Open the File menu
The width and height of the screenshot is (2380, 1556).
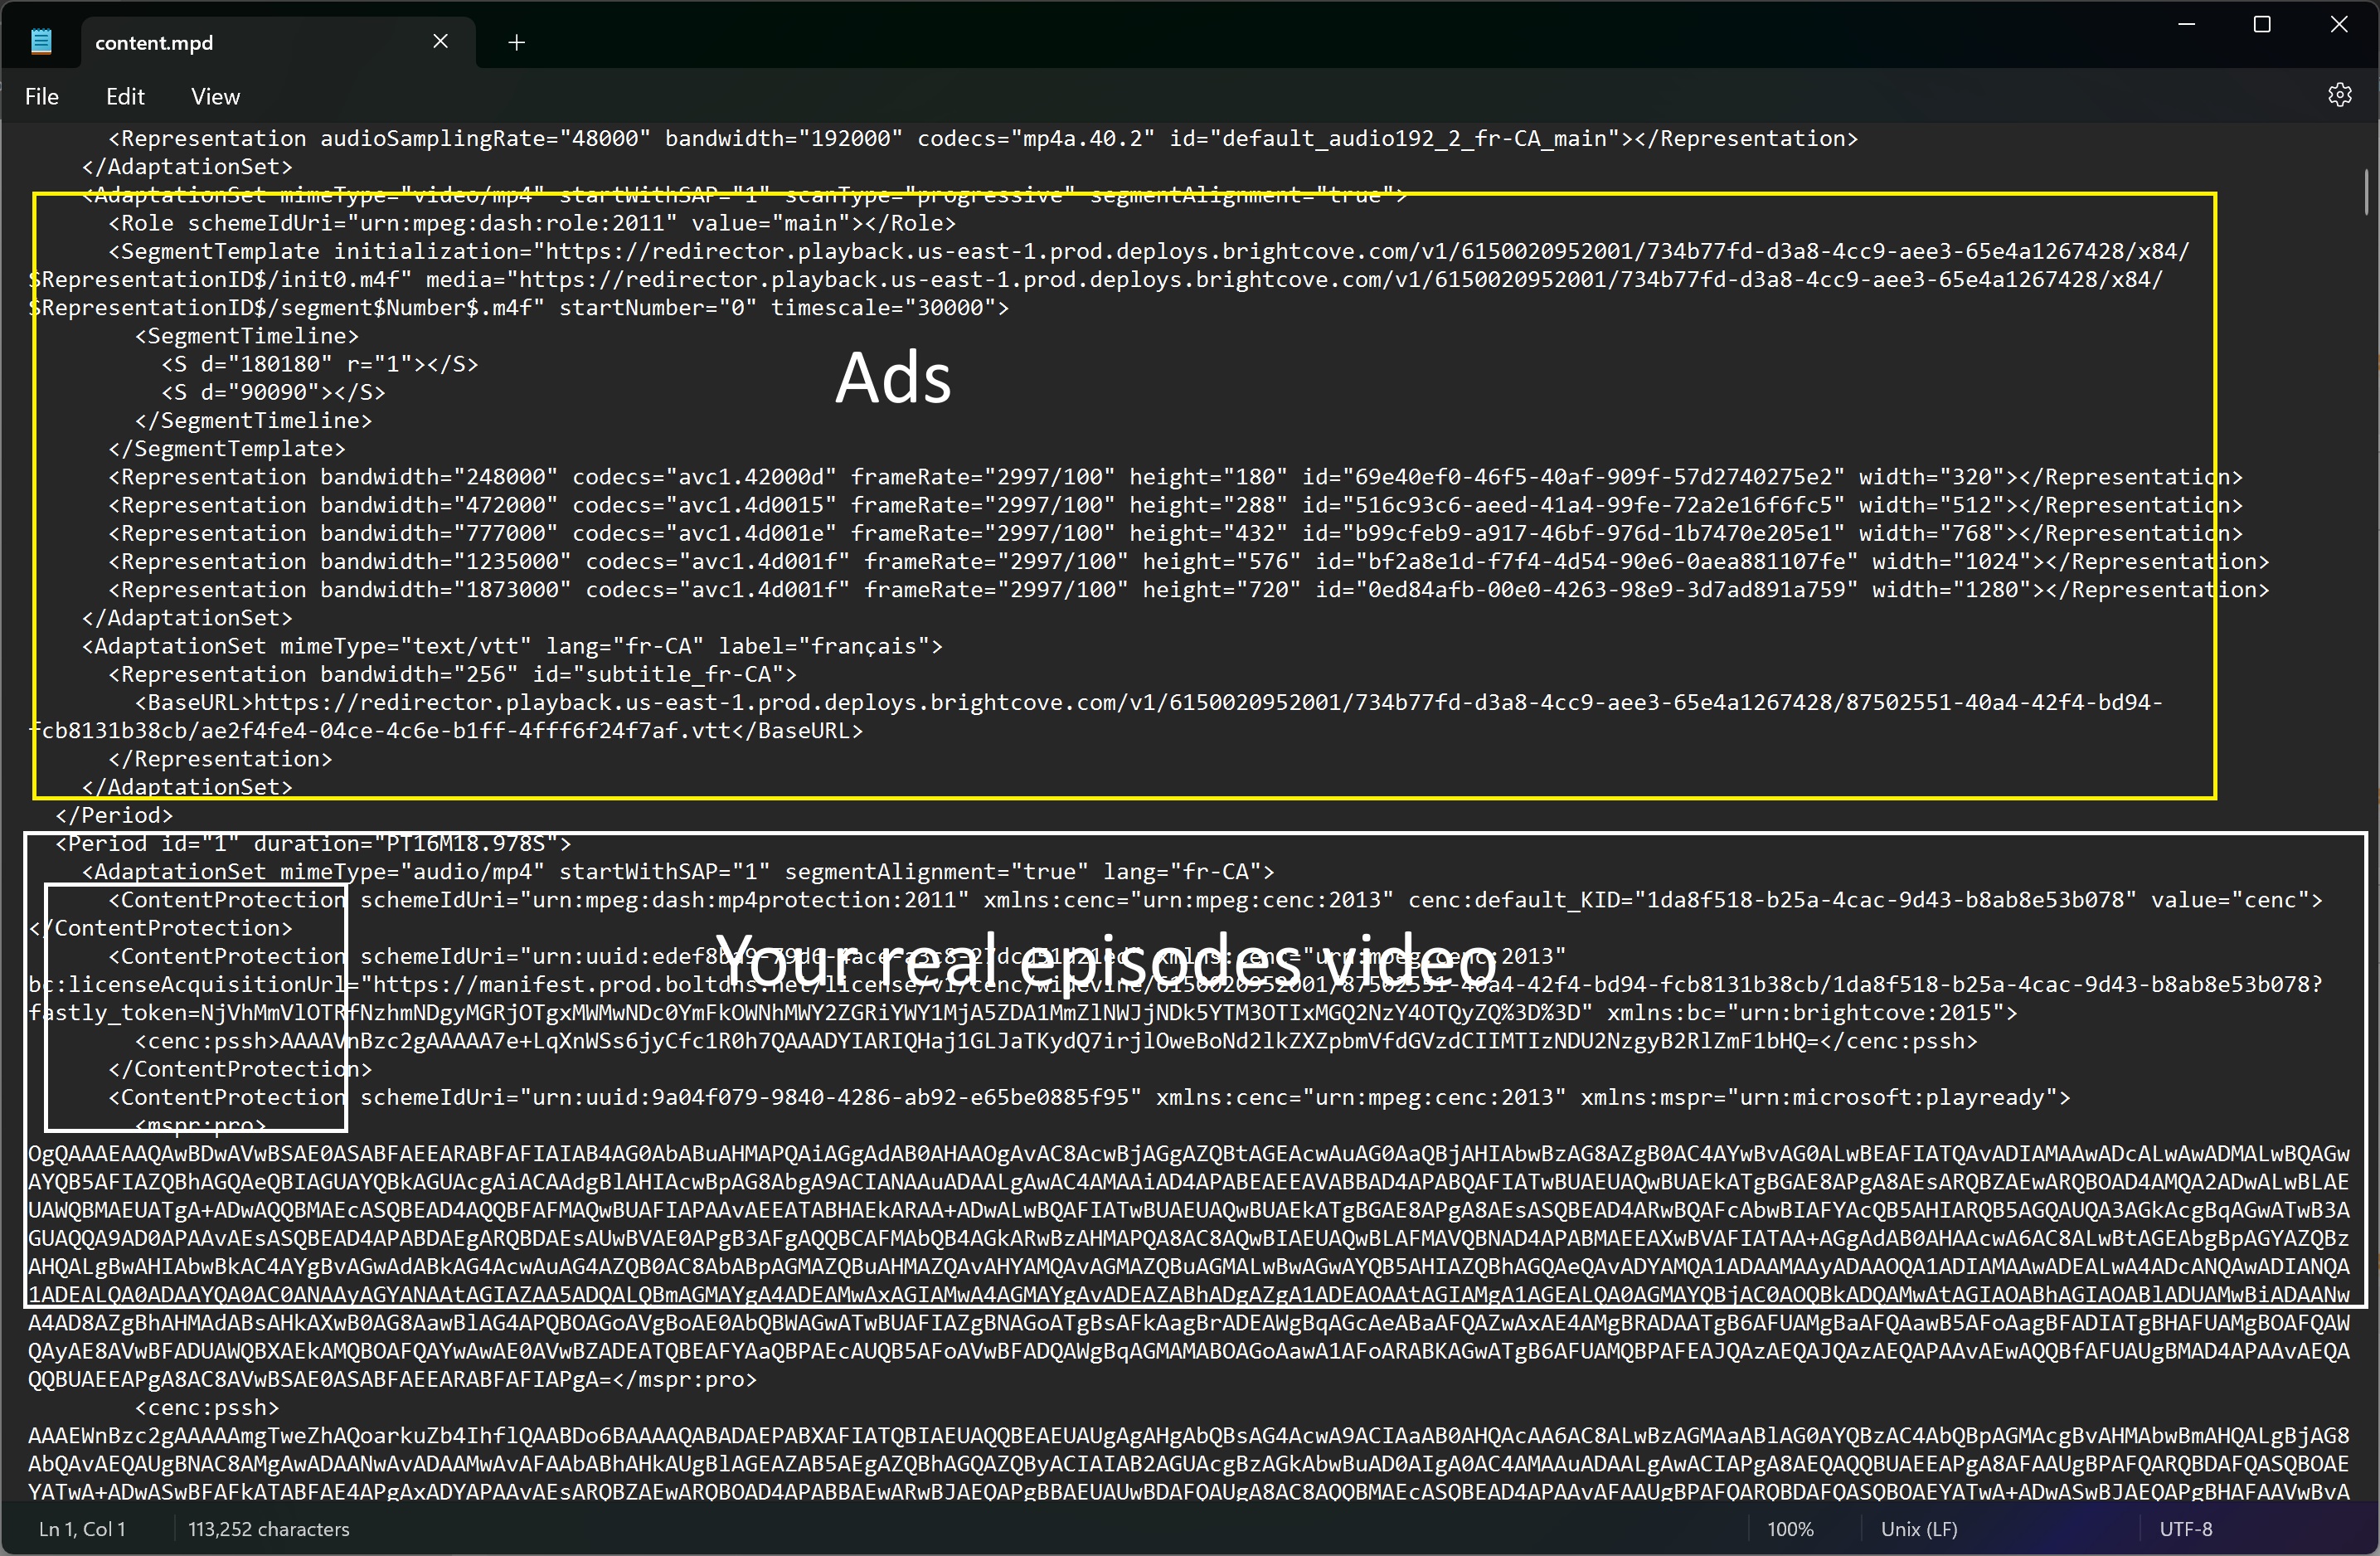(x=42, y=97)
